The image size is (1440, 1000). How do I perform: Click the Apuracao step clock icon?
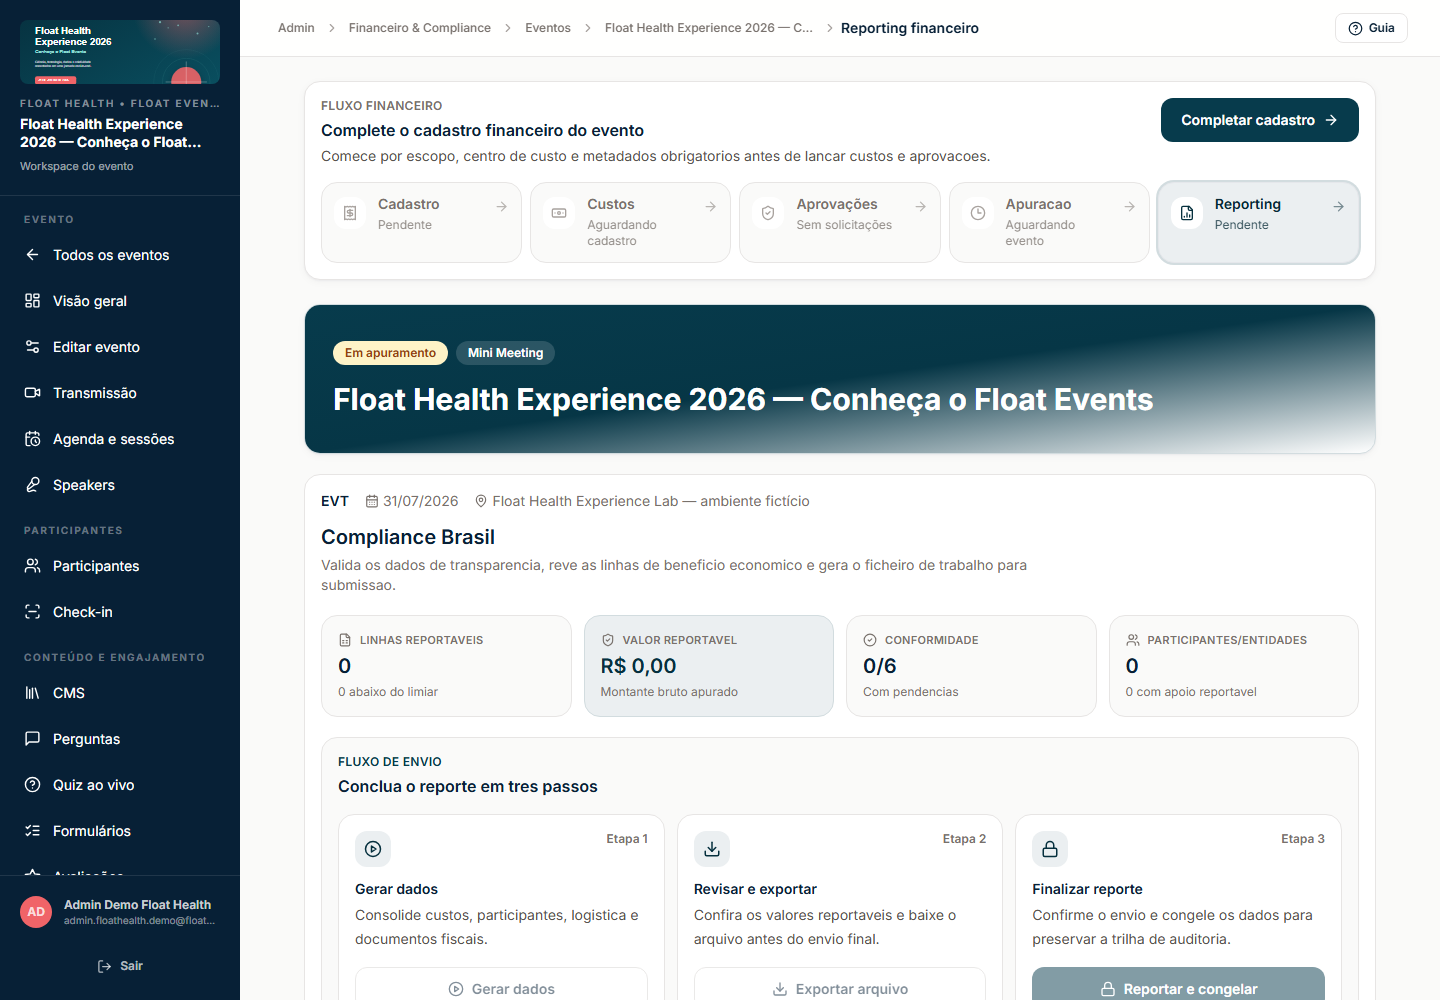click(x=978, y=213)
